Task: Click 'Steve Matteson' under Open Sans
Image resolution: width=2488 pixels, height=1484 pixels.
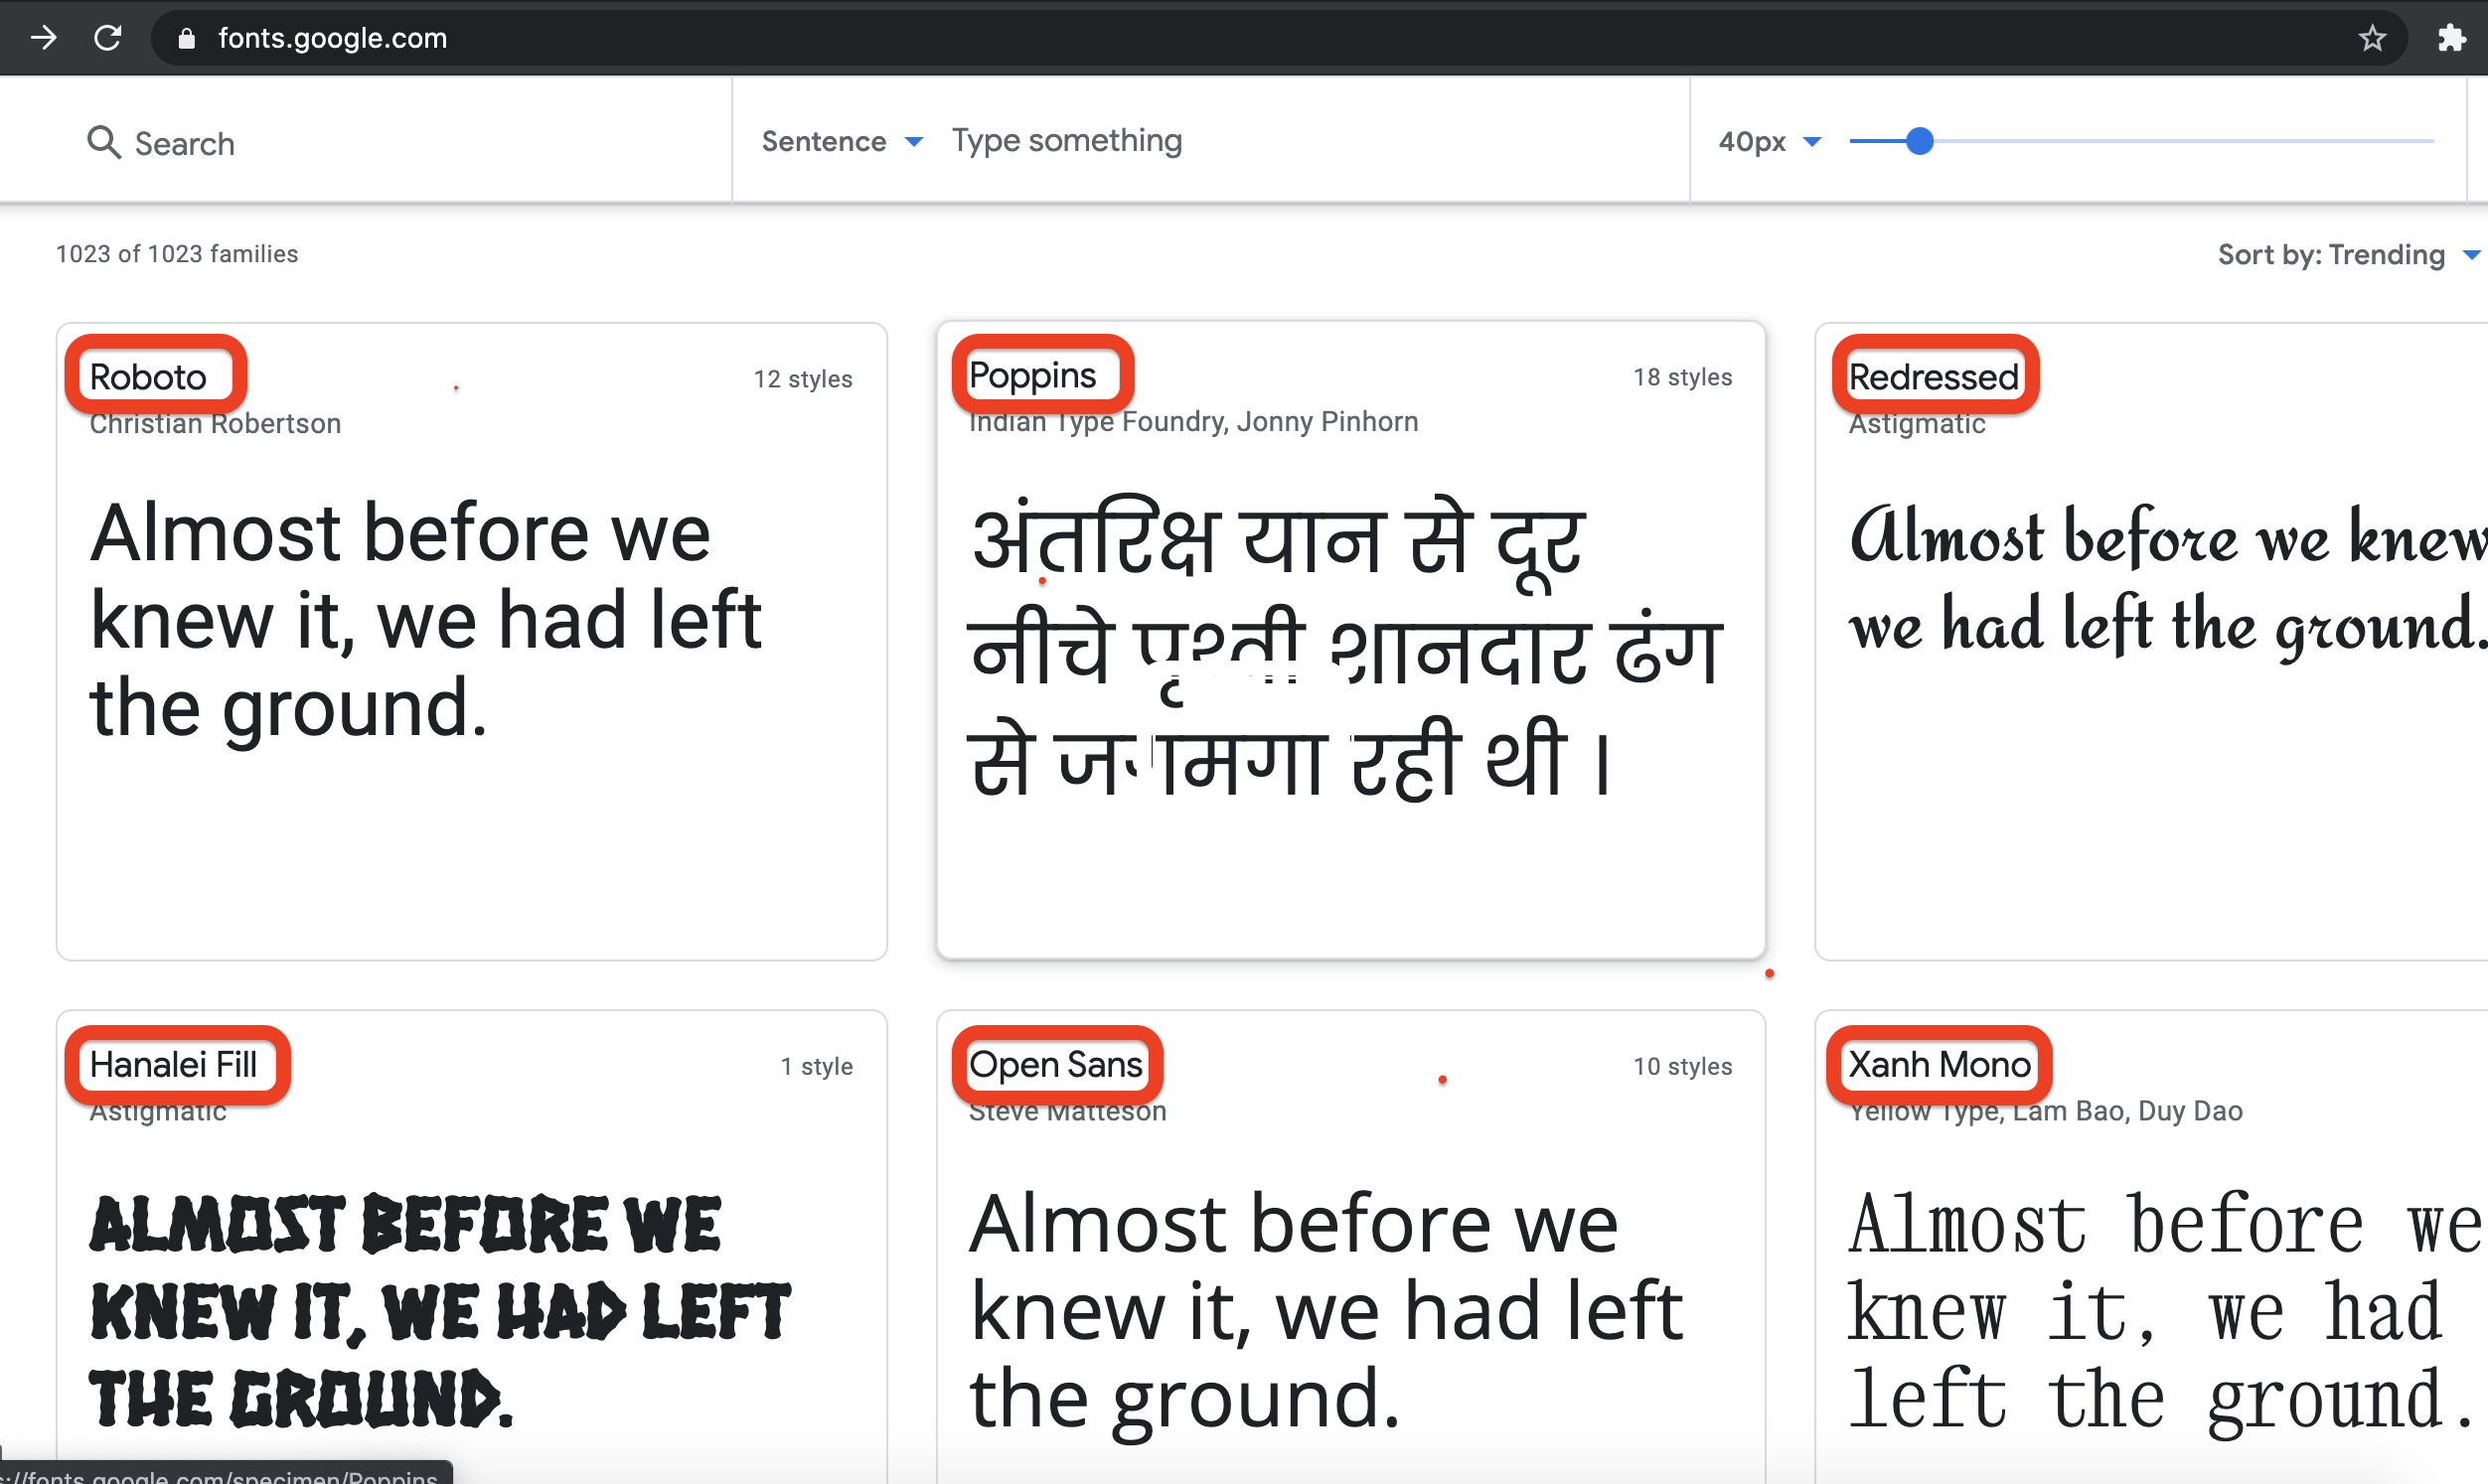Action: point(1067,1111)
